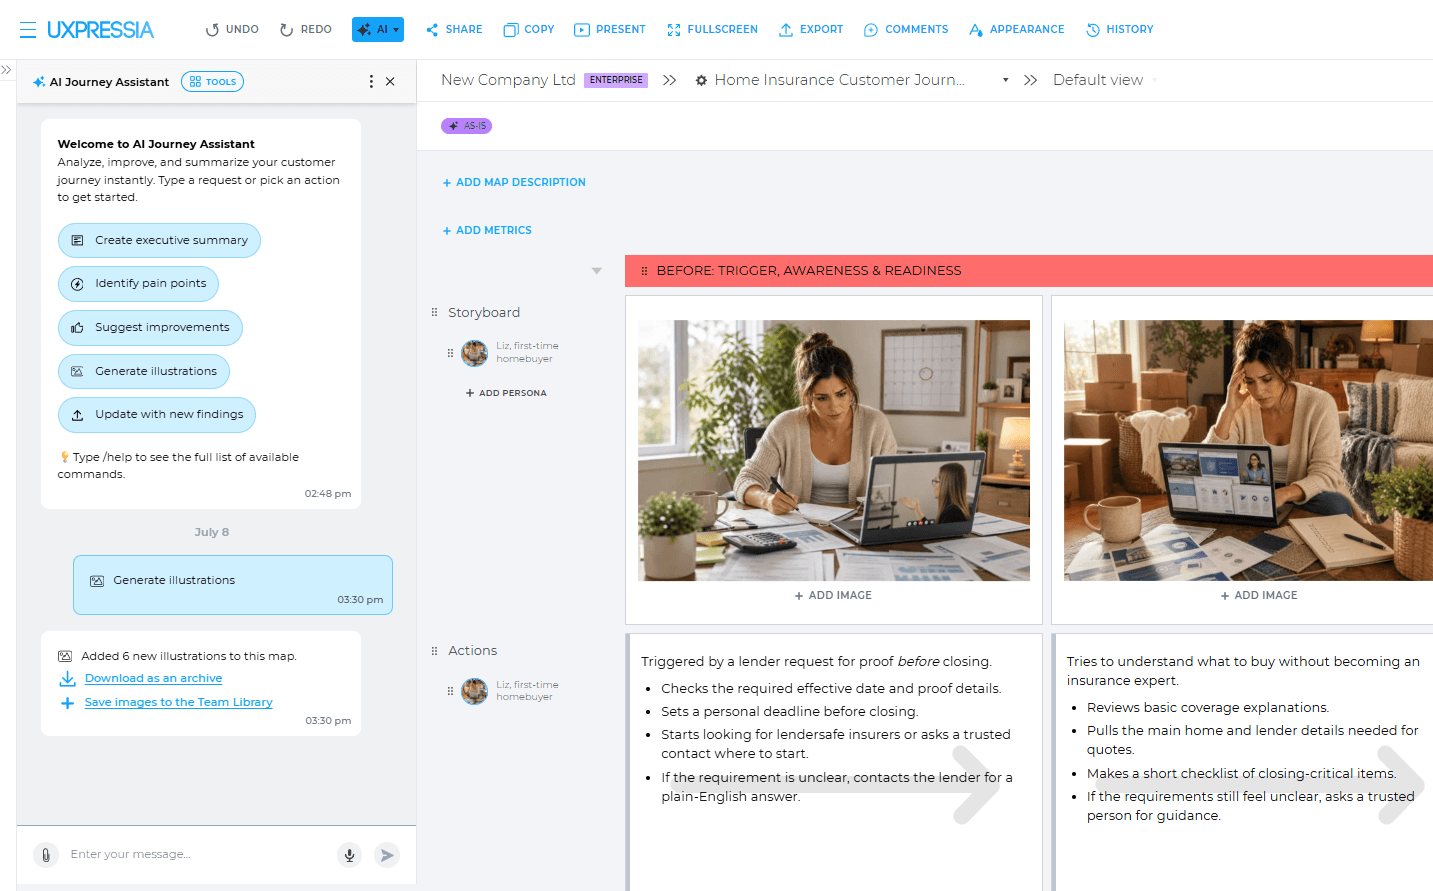
Task: Click the persona drag handle under Actions
Action: pyautogui.click(x=450, y=691)
